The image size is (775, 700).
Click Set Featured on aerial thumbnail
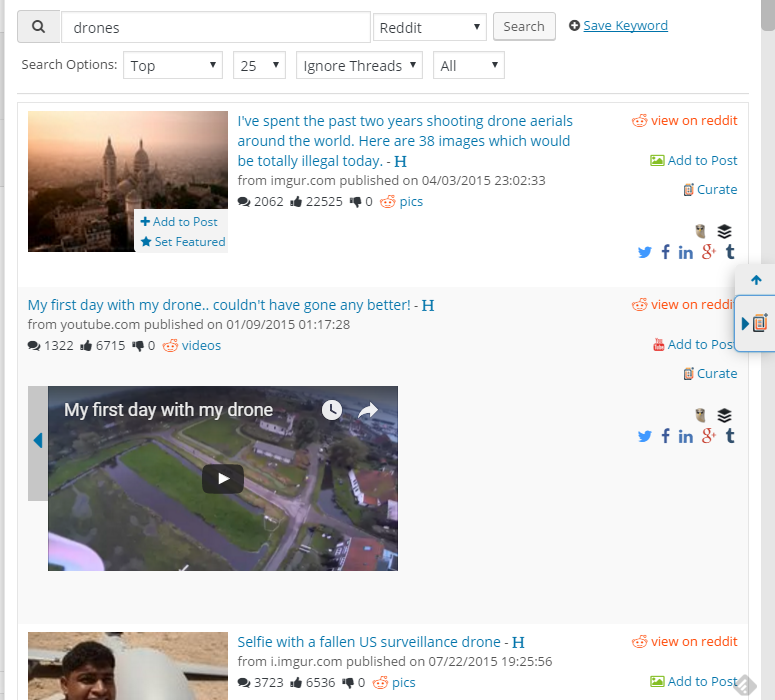pyautogui.click(x=183, y=242)
